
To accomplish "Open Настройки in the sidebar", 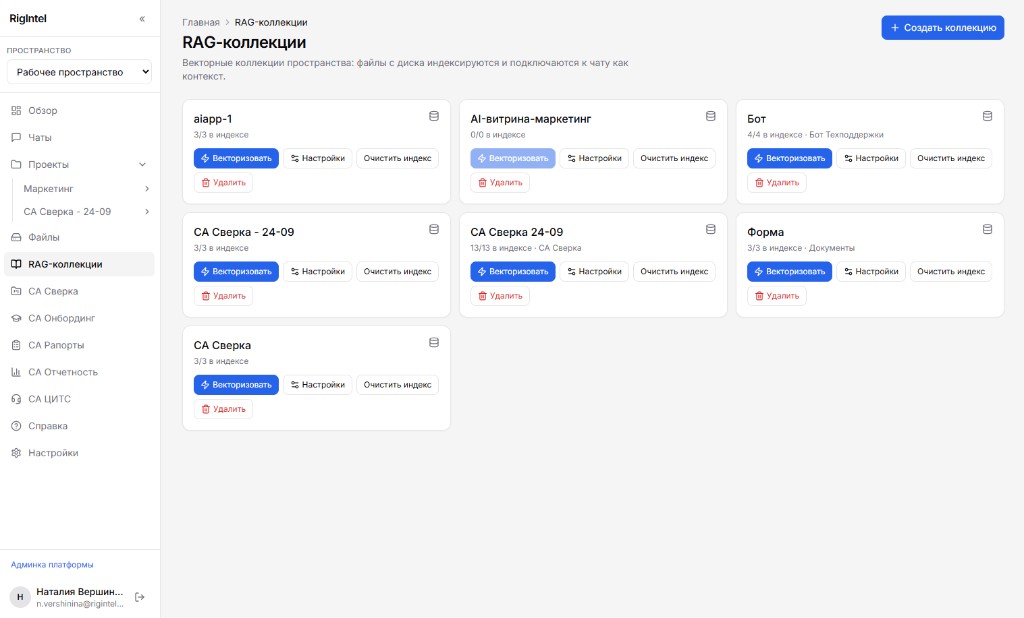I will coord(79,453).
